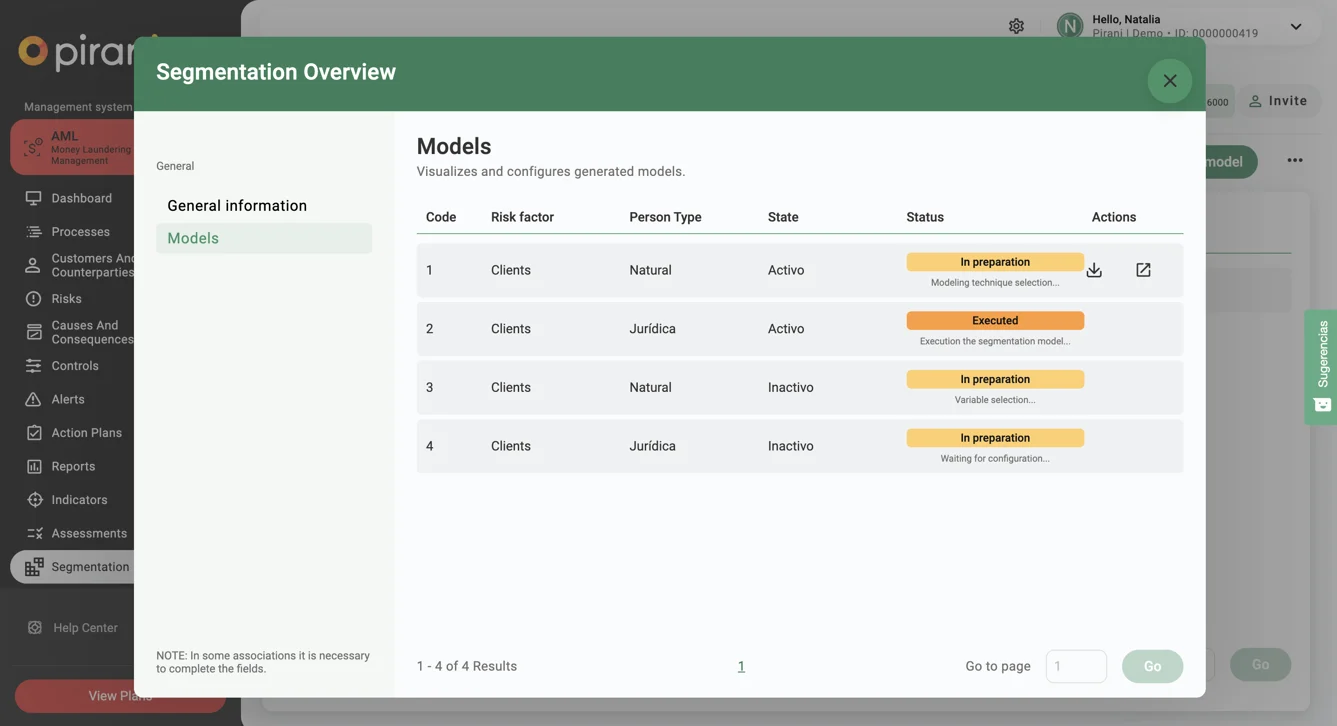
Task: Click the three-dot more options menu
Action: pos(1294,161)
